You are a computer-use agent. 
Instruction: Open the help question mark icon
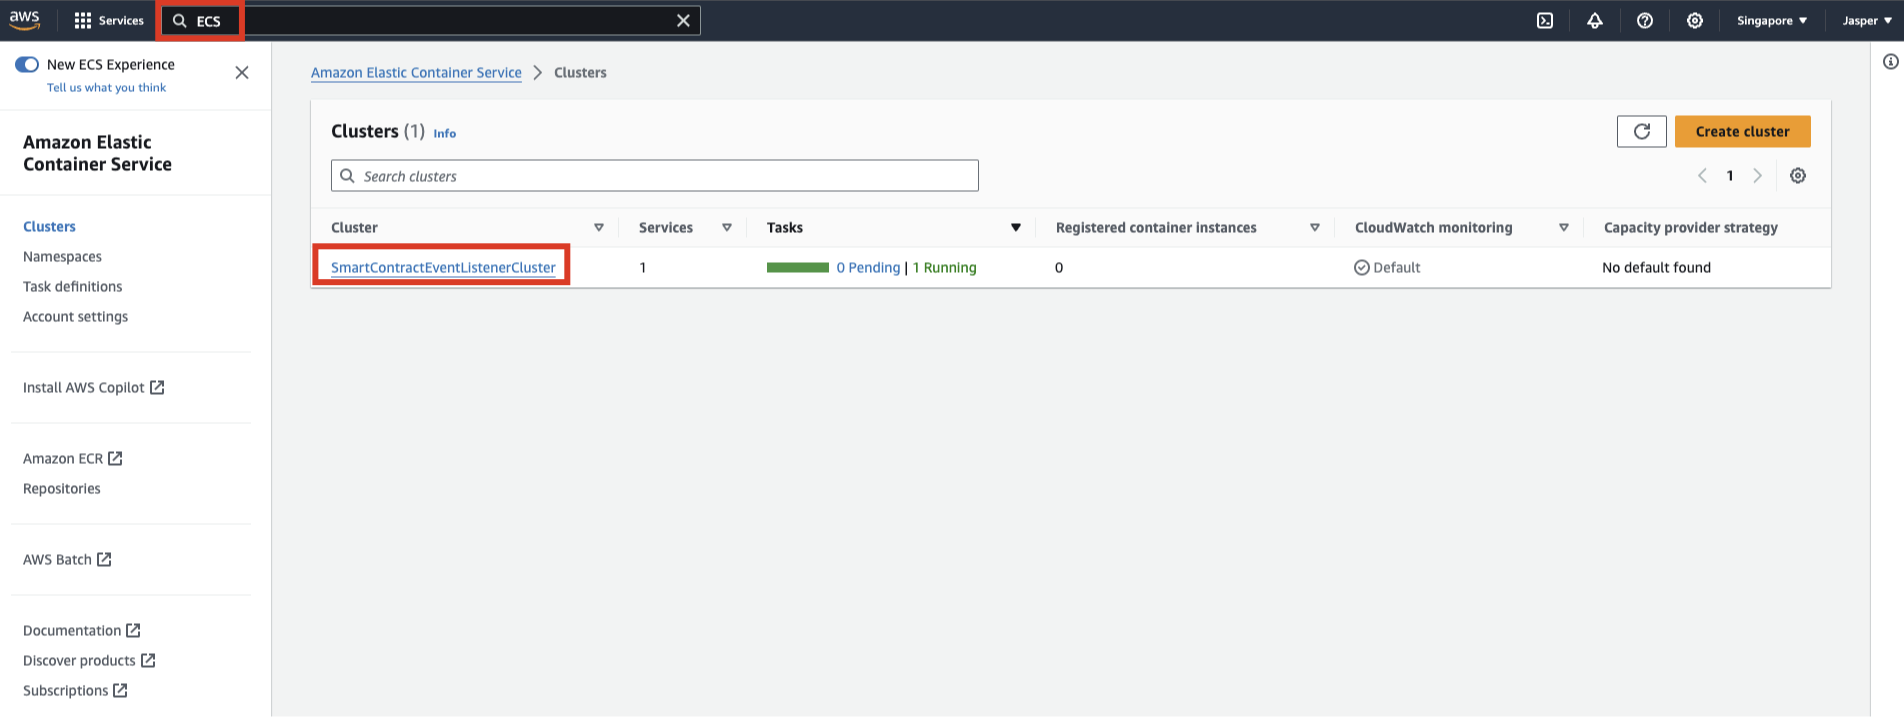click(x=1645, y=20)
